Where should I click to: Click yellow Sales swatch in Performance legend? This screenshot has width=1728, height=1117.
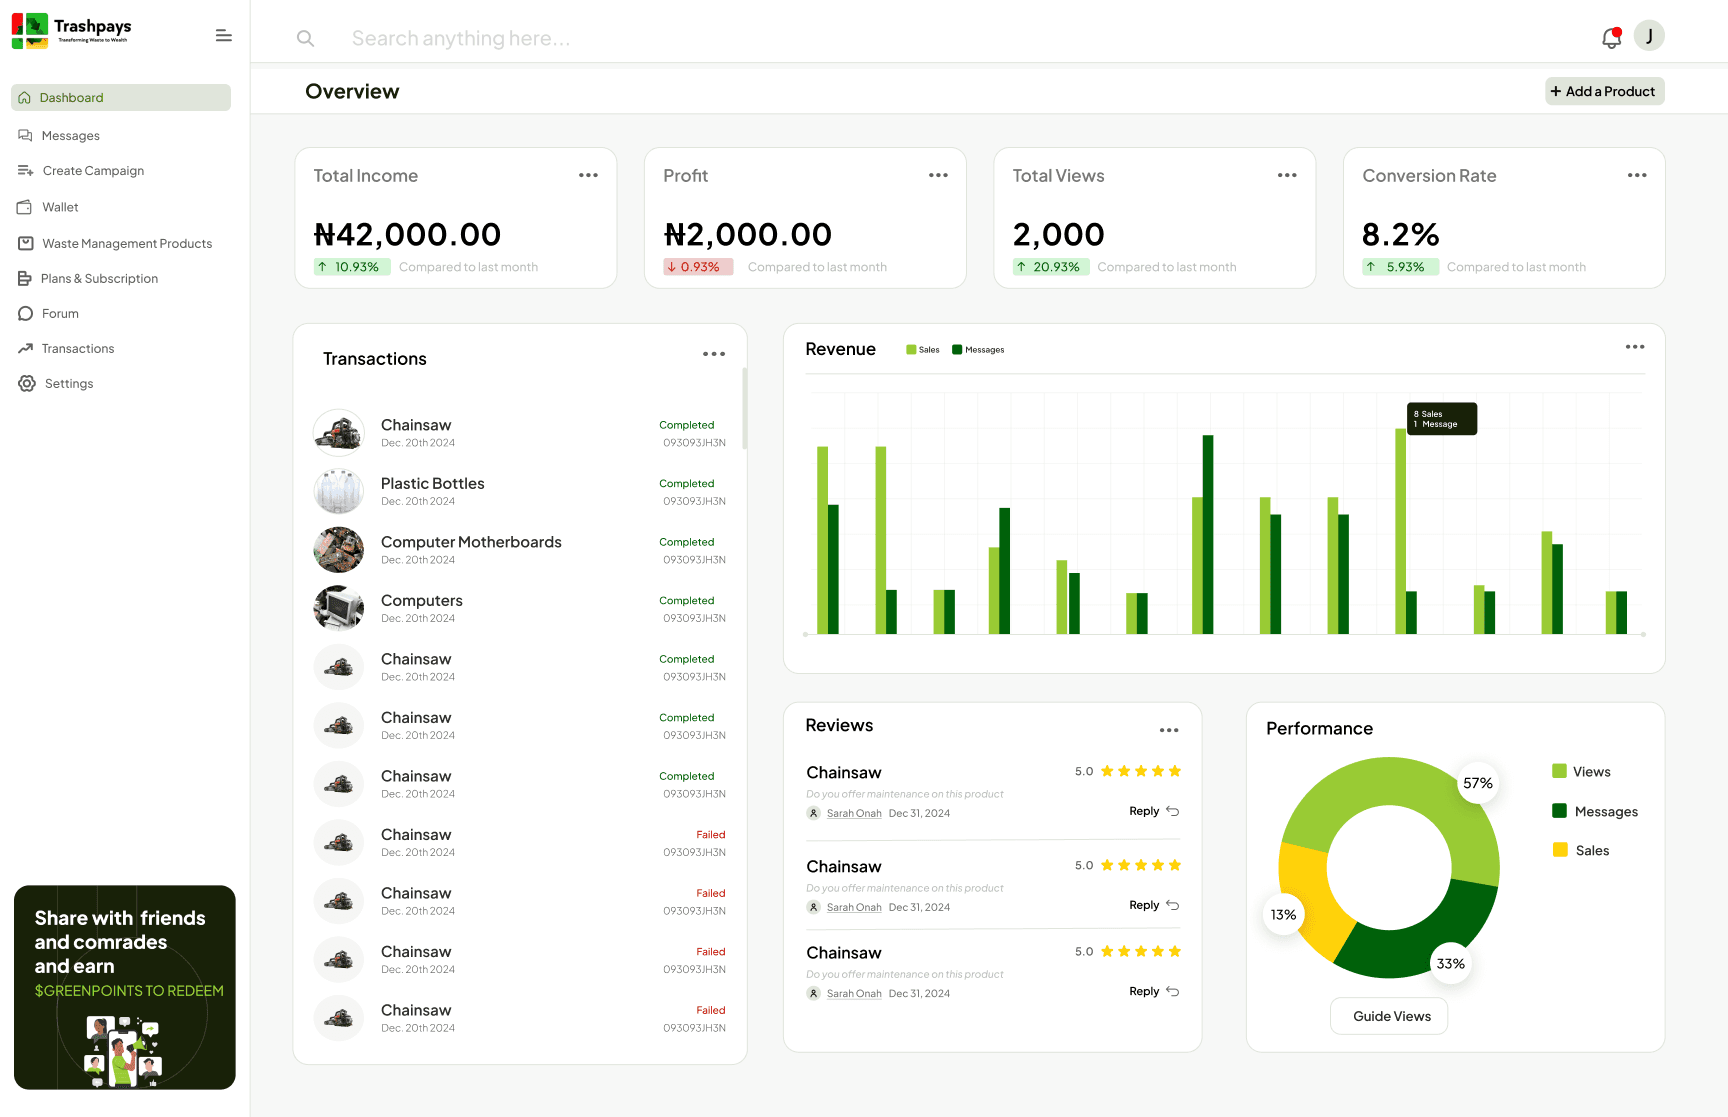click(1560, 850)
